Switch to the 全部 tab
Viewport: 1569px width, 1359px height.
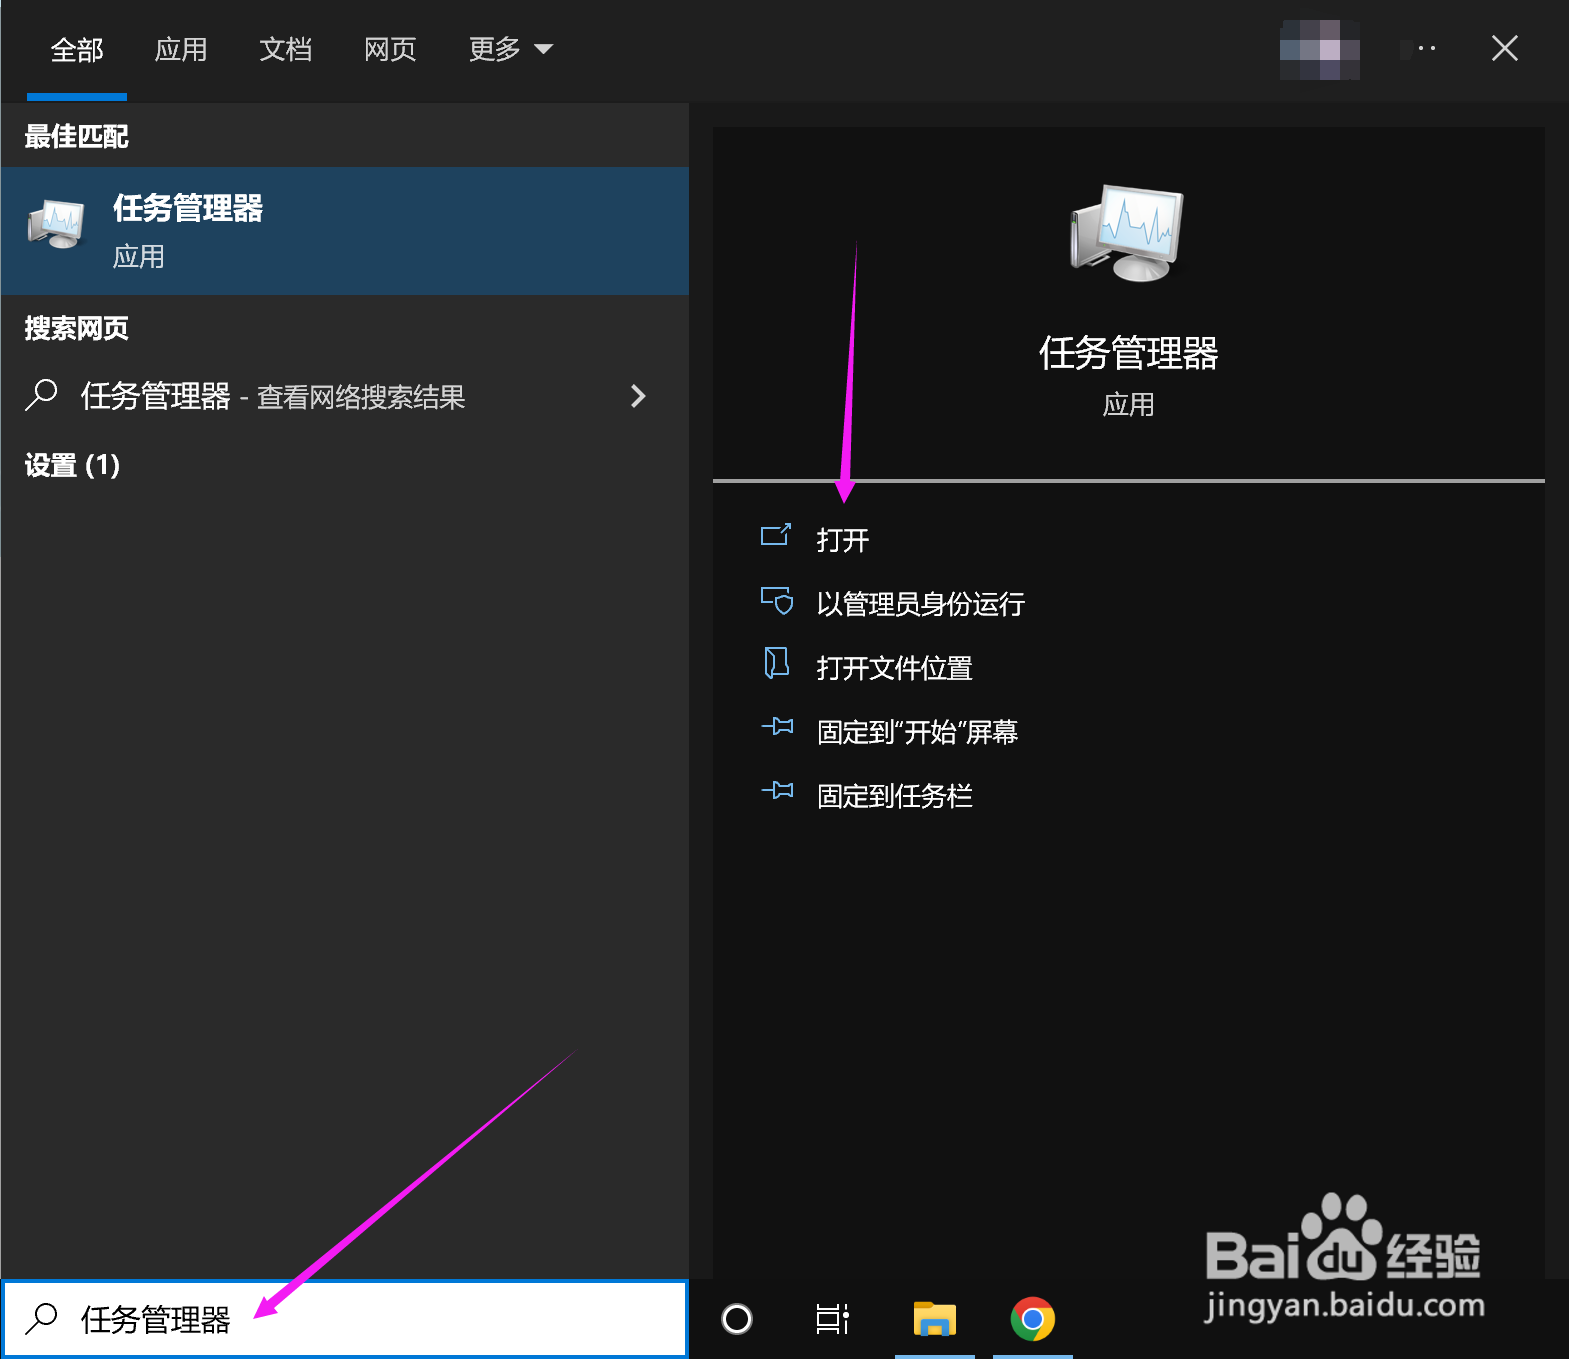(x=77, y=50)
